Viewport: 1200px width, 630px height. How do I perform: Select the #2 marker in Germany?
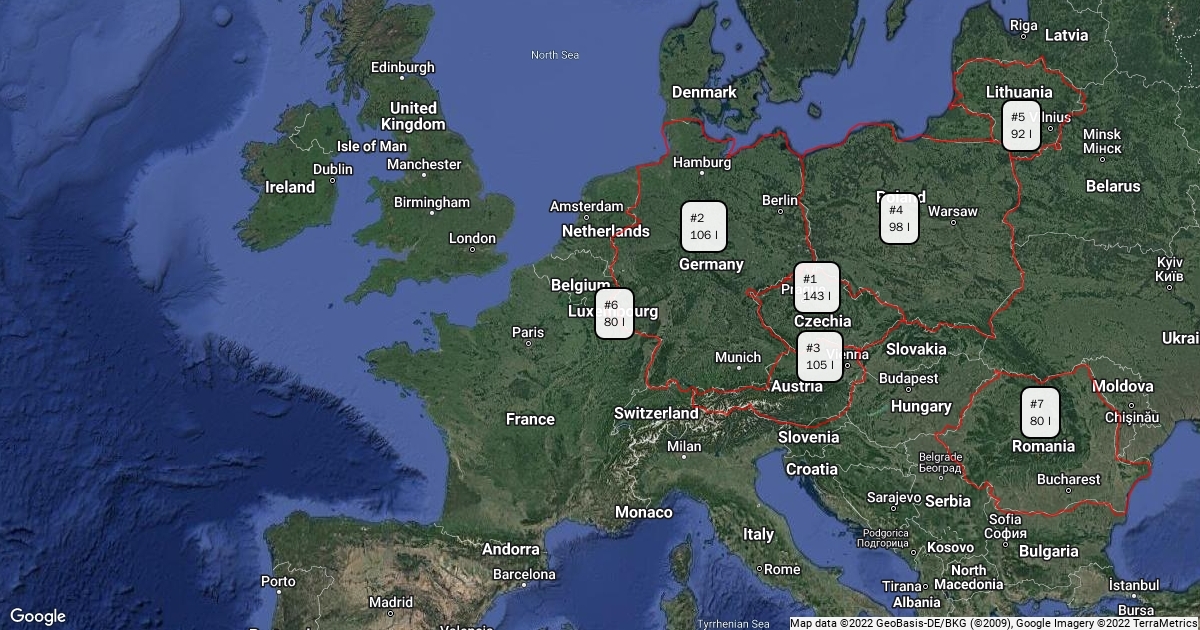pos(703,227)
